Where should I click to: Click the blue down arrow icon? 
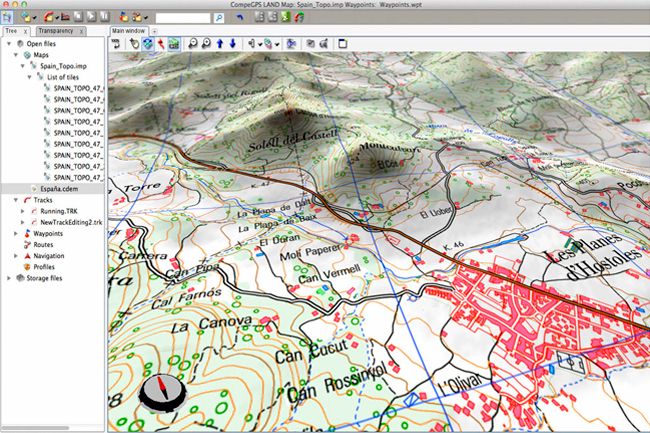pos(233,44)
